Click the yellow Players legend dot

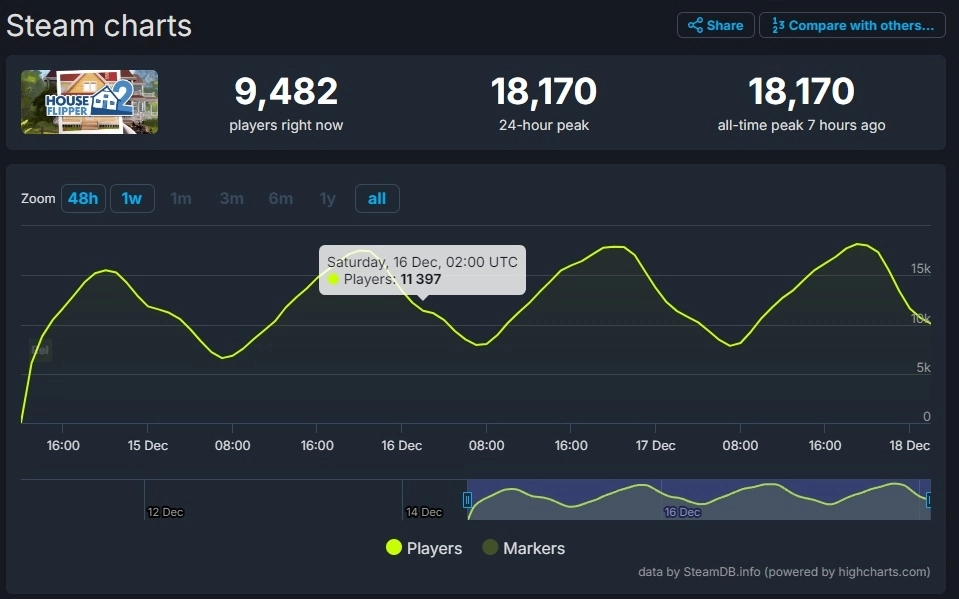click(x=394, y=547)
